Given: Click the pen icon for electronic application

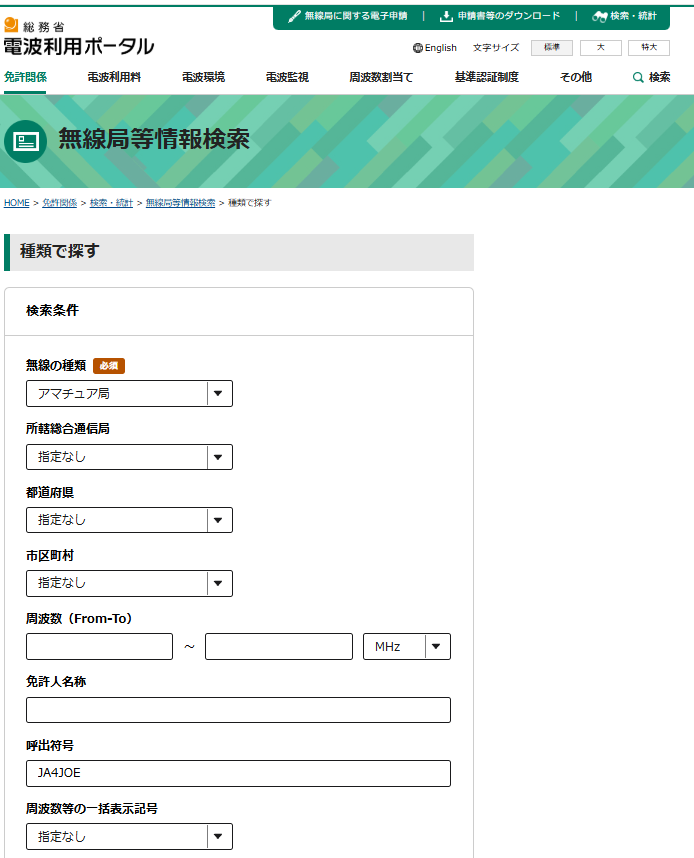Looking at the screenshot, I should [294, 16].
